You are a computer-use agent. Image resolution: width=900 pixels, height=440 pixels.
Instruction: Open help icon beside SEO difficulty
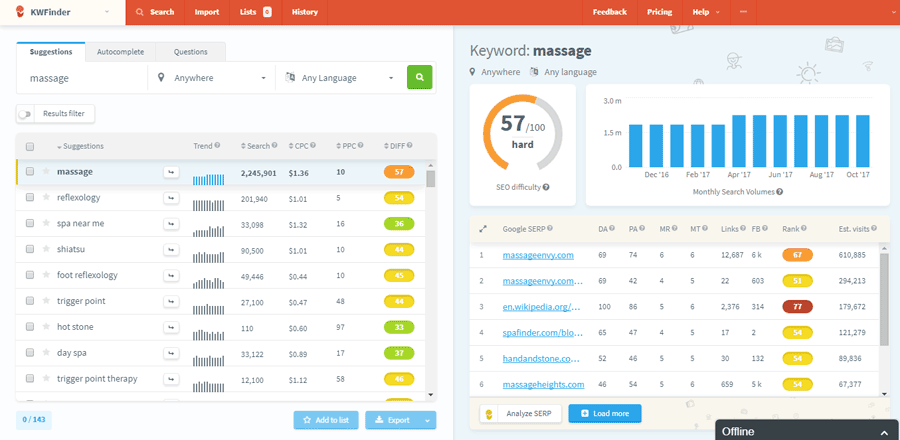[546, 187]
